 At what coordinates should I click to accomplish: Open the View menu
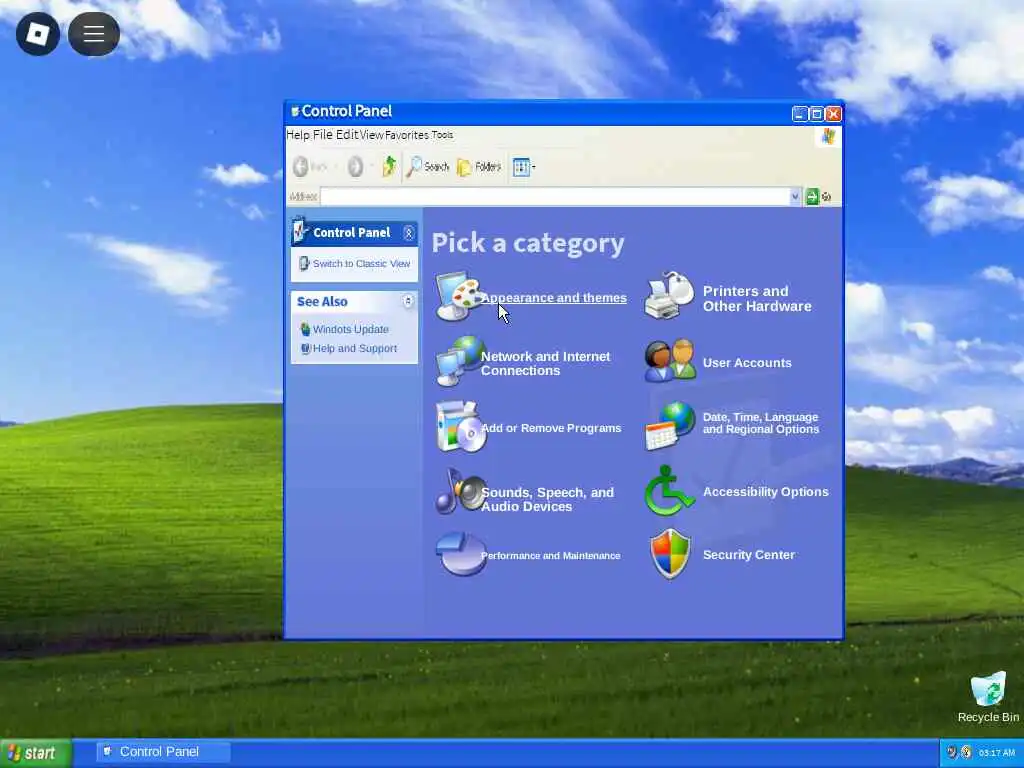[x=372, y=135]
